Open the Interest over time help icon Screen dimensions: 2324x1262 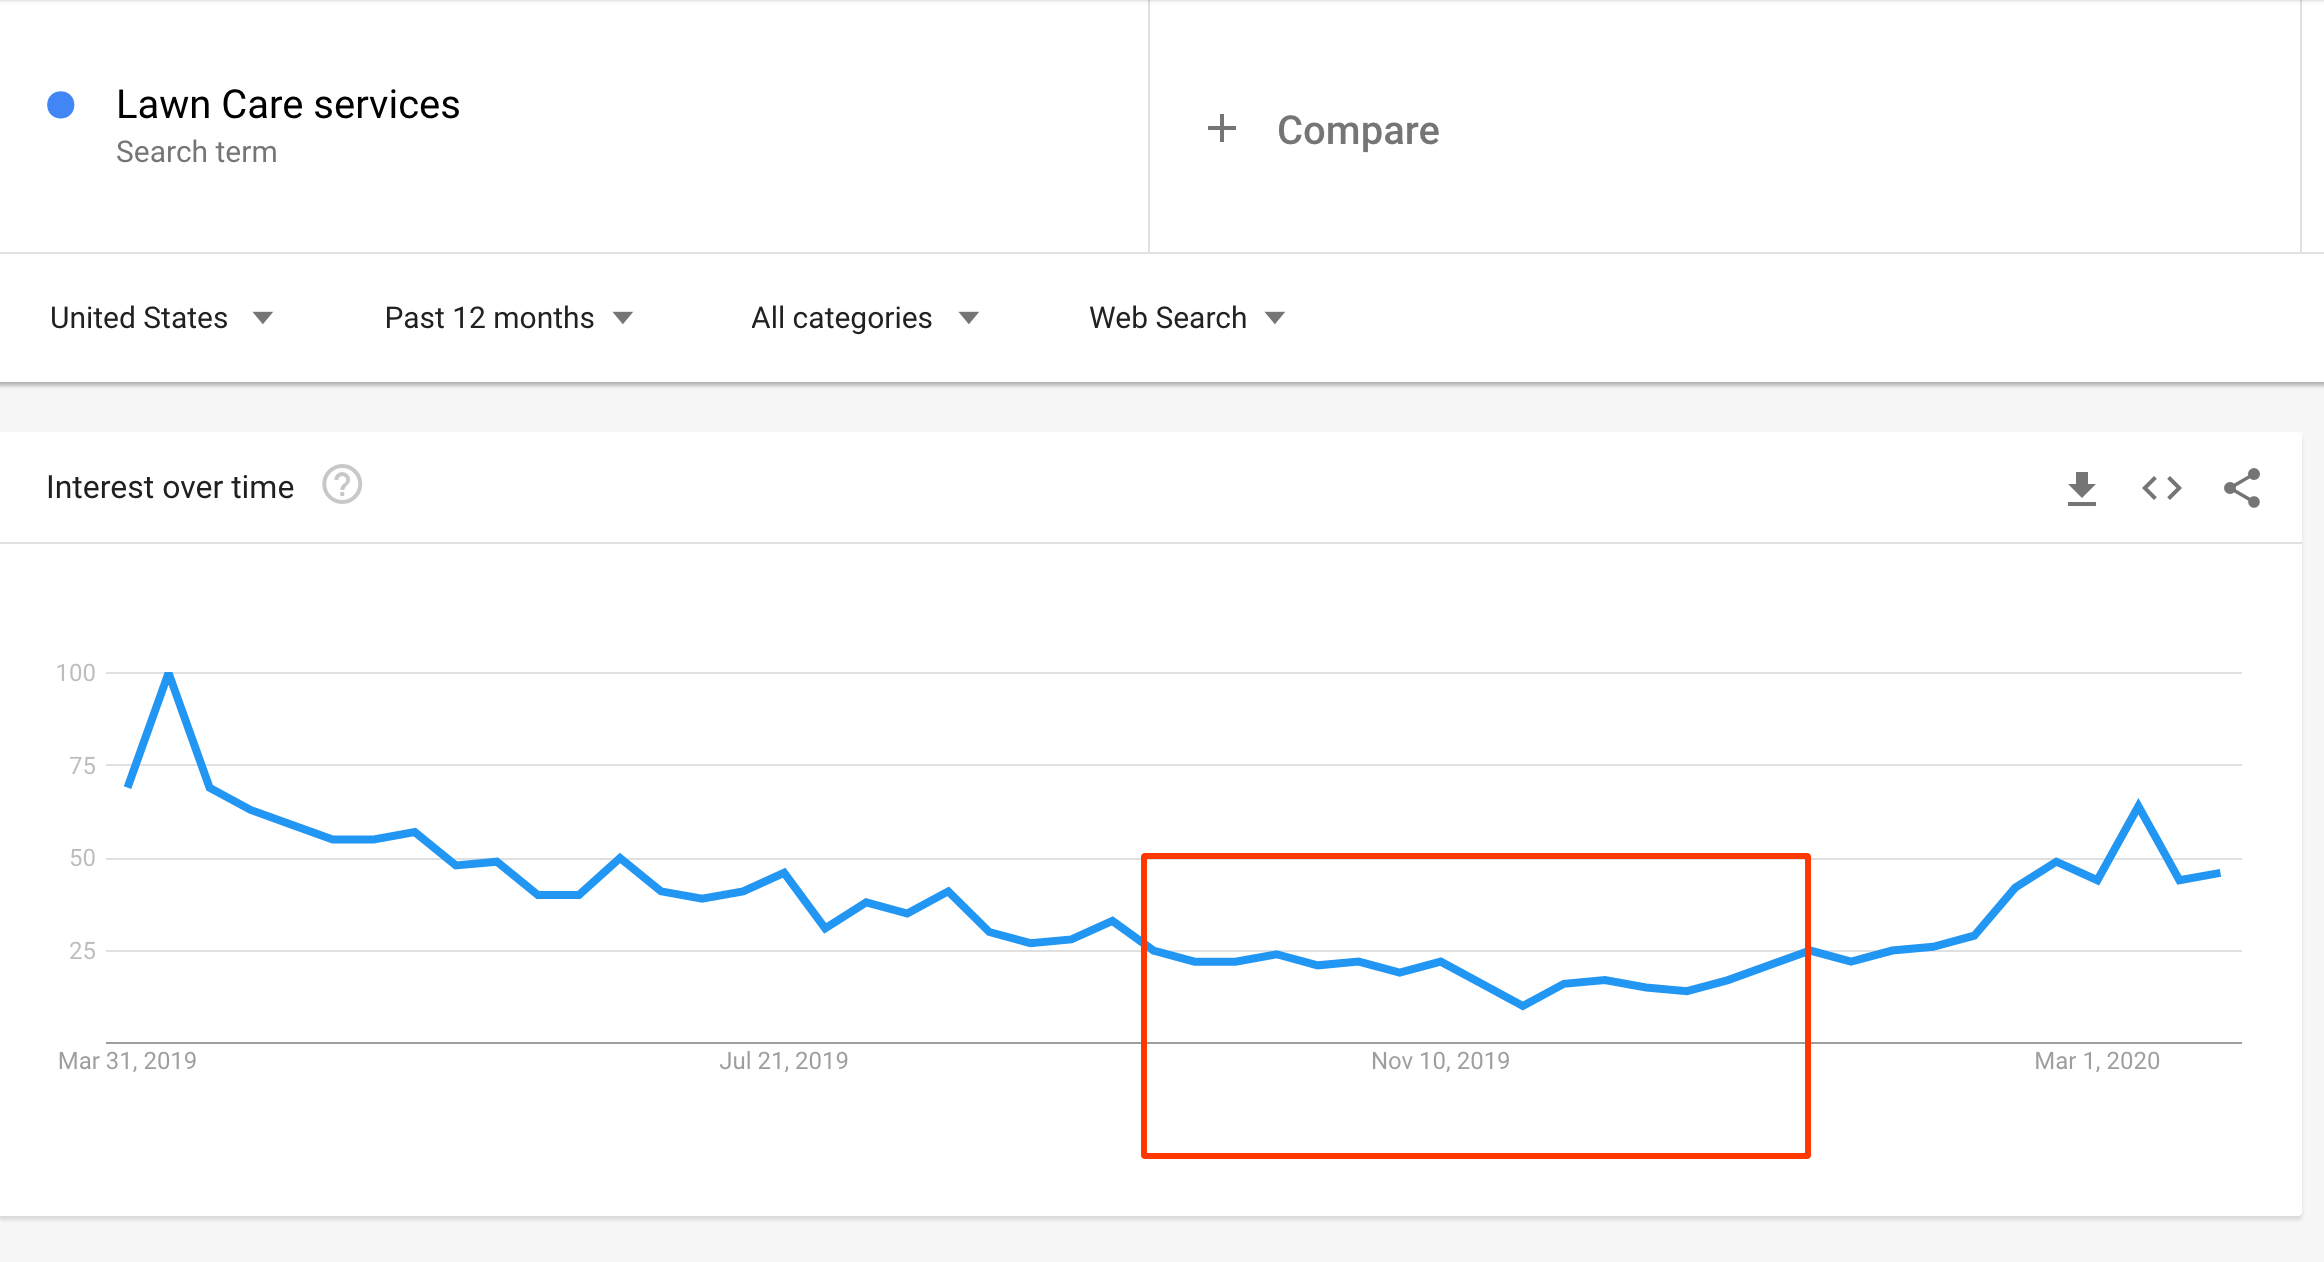tap(342, 485)
